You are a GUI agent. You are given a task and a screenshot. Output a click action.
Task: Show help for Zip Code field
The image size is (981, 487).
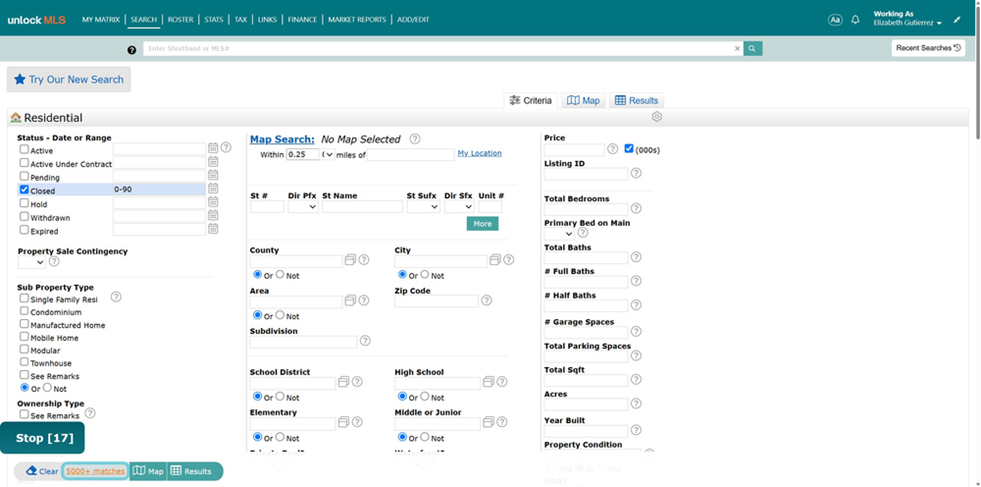[x=486, y=300]
